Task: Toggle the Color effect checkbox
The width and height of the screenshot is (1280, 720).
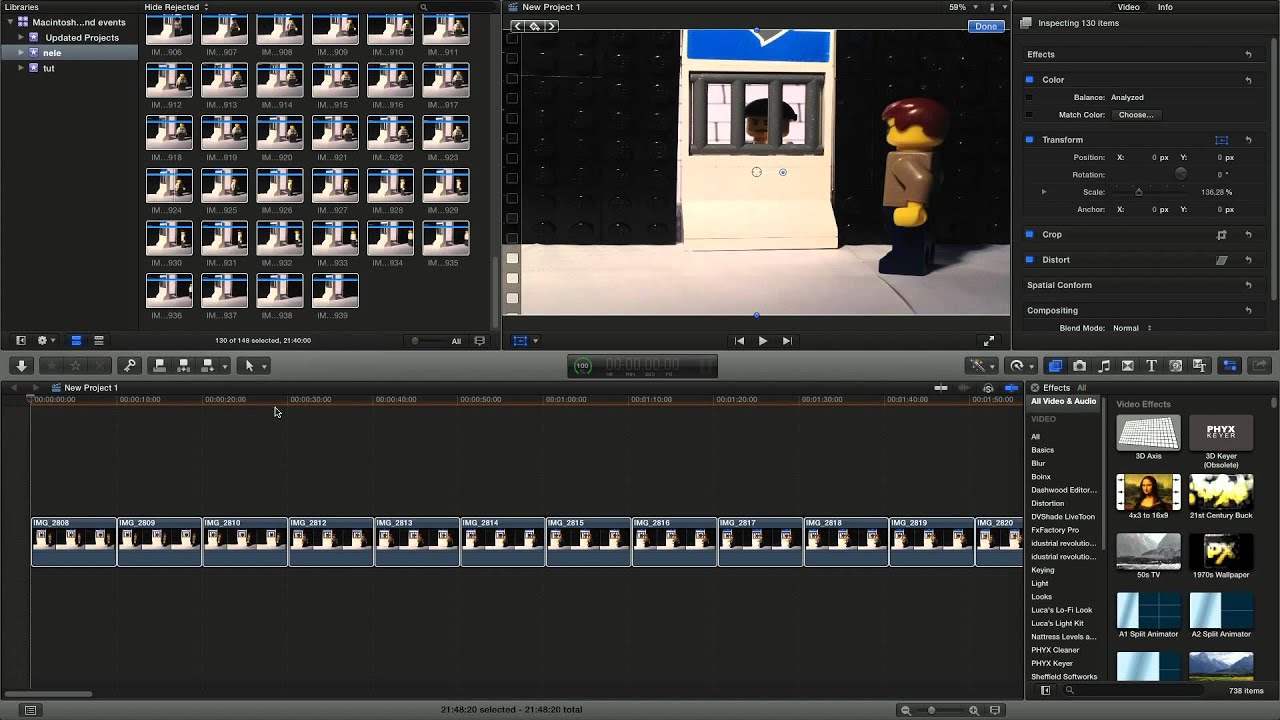Action: [x=1029, y=80]
